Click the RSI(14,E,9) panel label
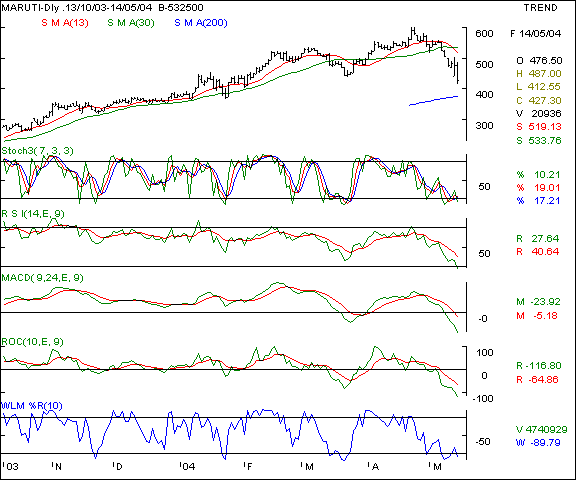576x480 pixels. click(33, 213)
